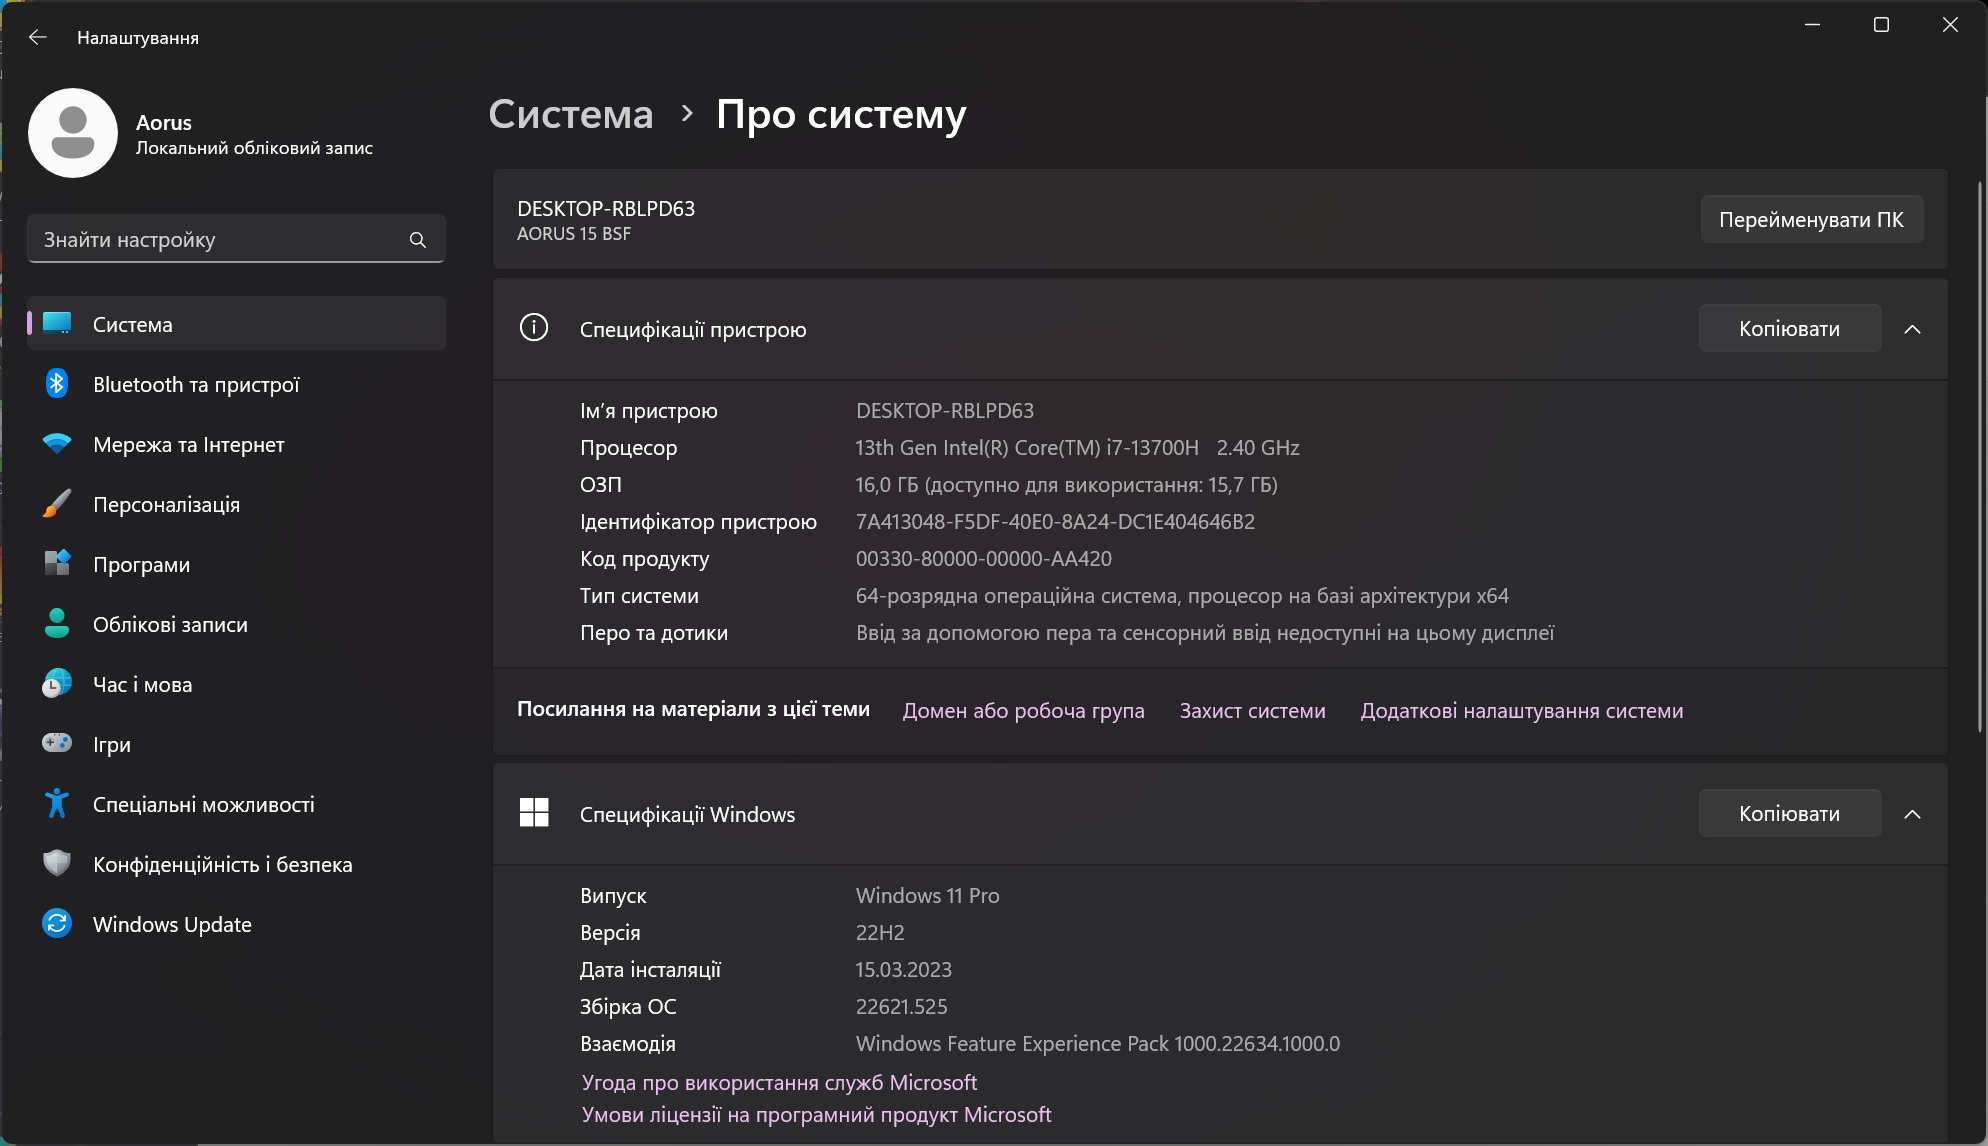
Task: Close the Налаштування window
Action: click(1950, 25)
